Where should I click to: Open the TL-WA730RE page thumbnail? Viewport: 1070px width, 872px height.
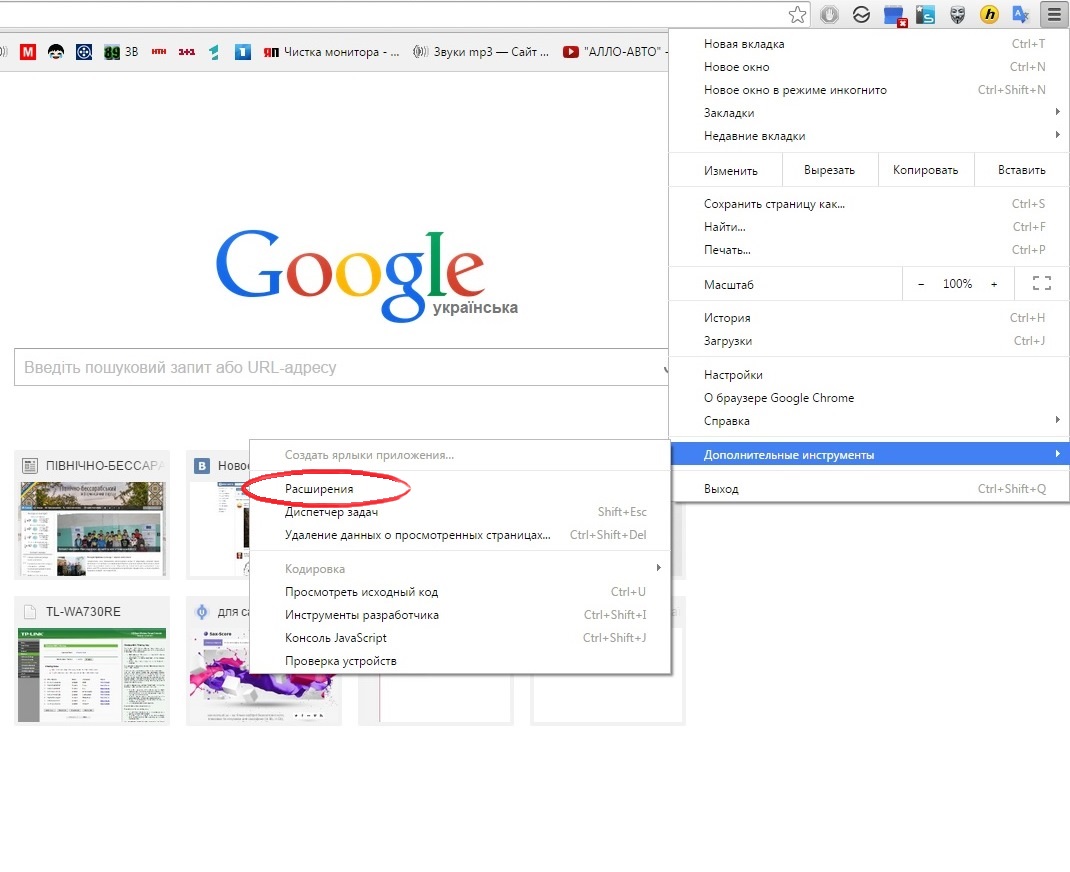pyautogui.click(x=92, y=660)
